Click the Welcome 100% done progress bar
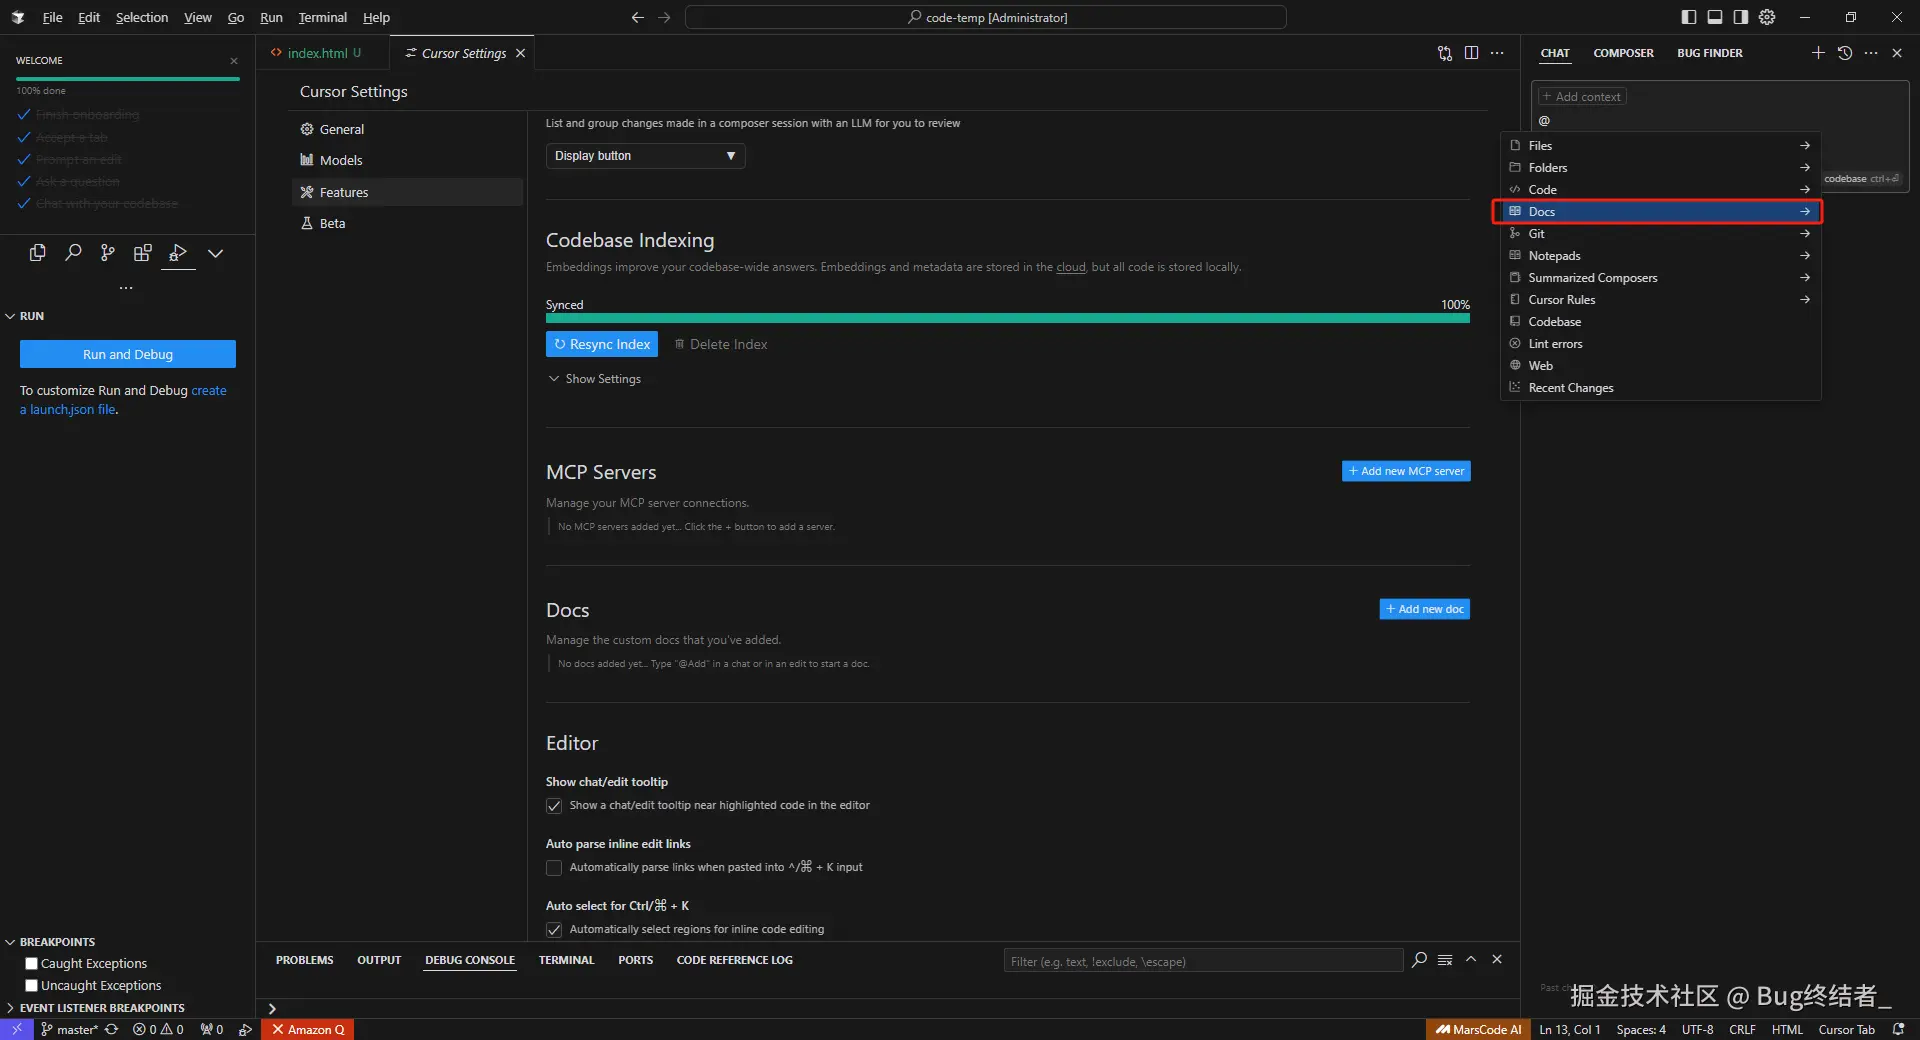 pos(128,78)
